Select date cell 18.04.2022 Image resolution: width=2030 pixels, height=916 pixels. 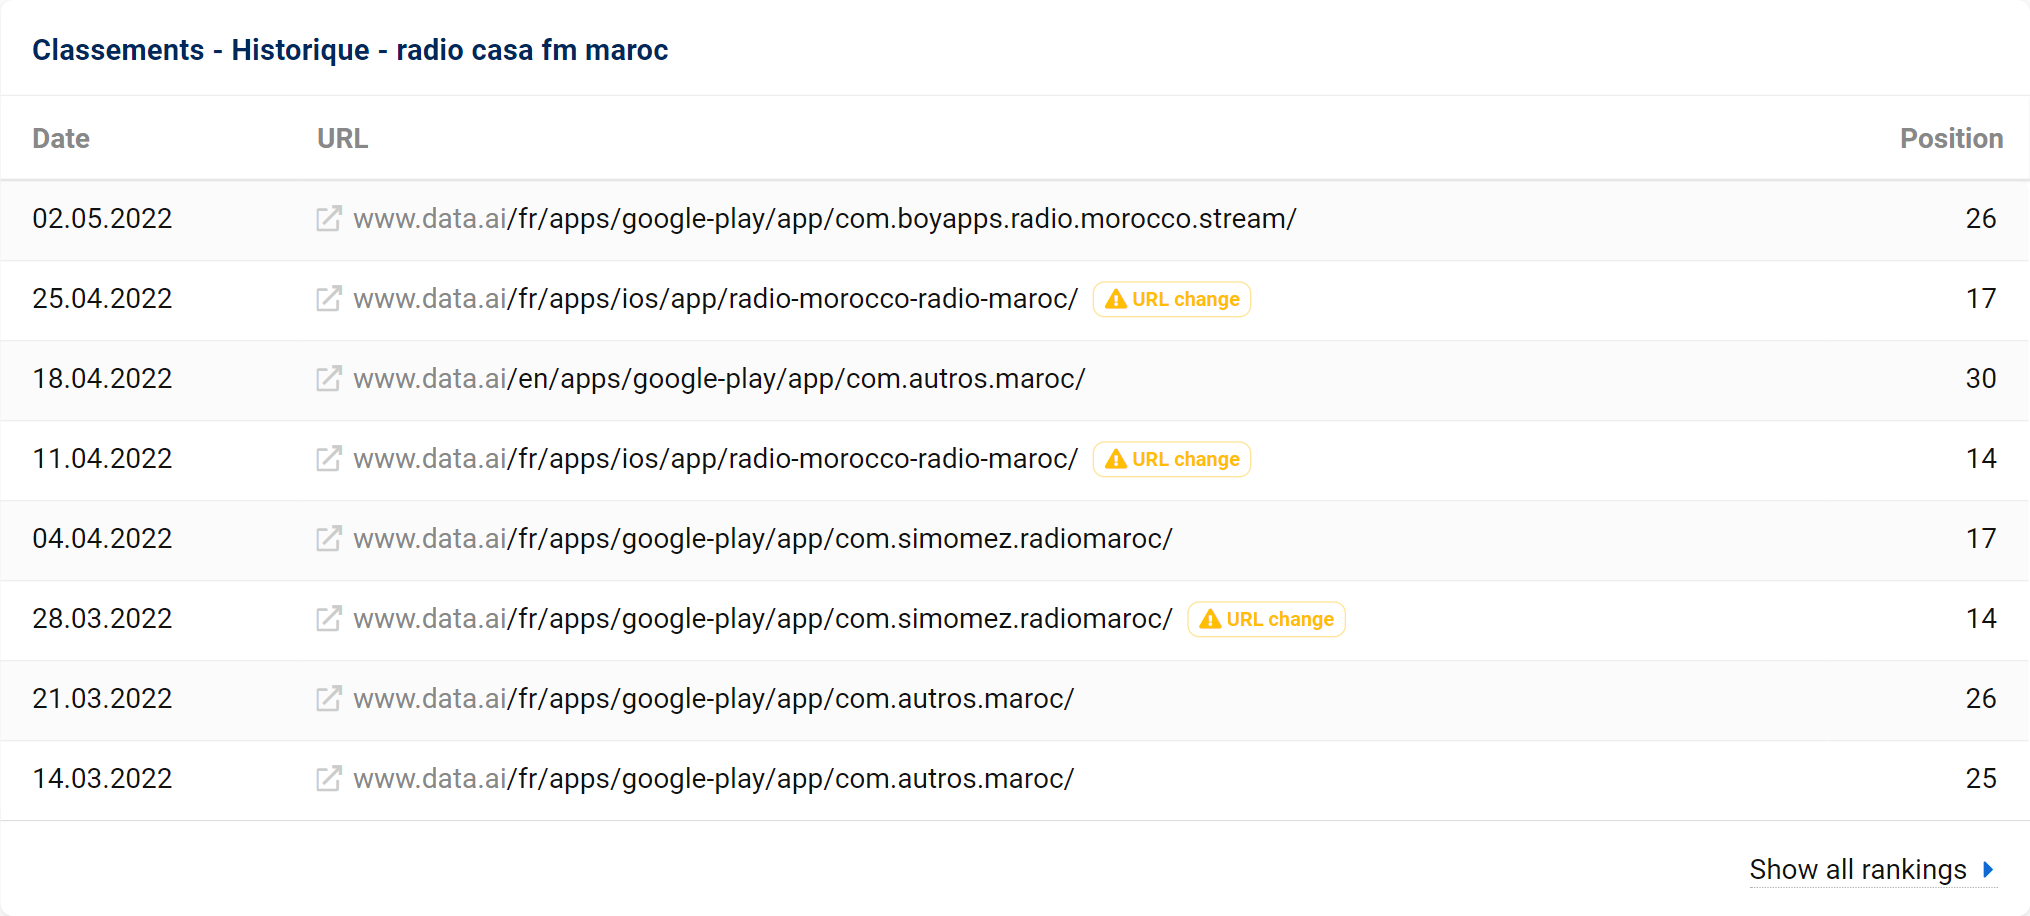pos(102,378)
